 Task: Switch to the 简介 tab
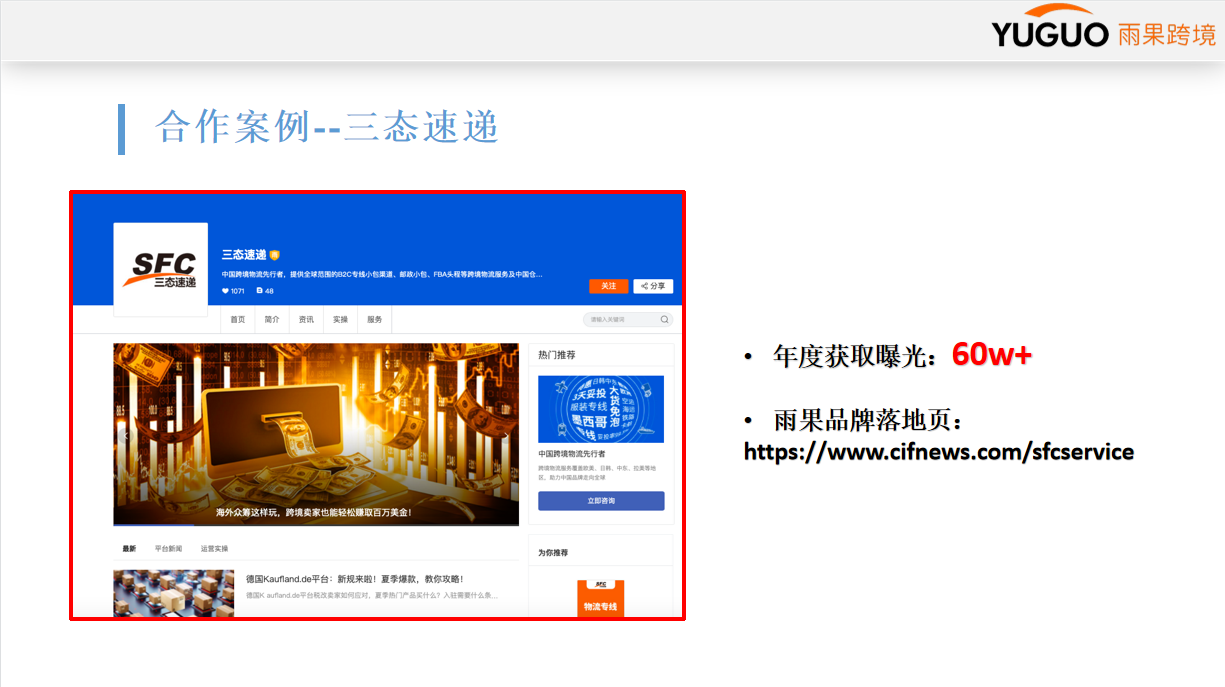click(272, 319)
